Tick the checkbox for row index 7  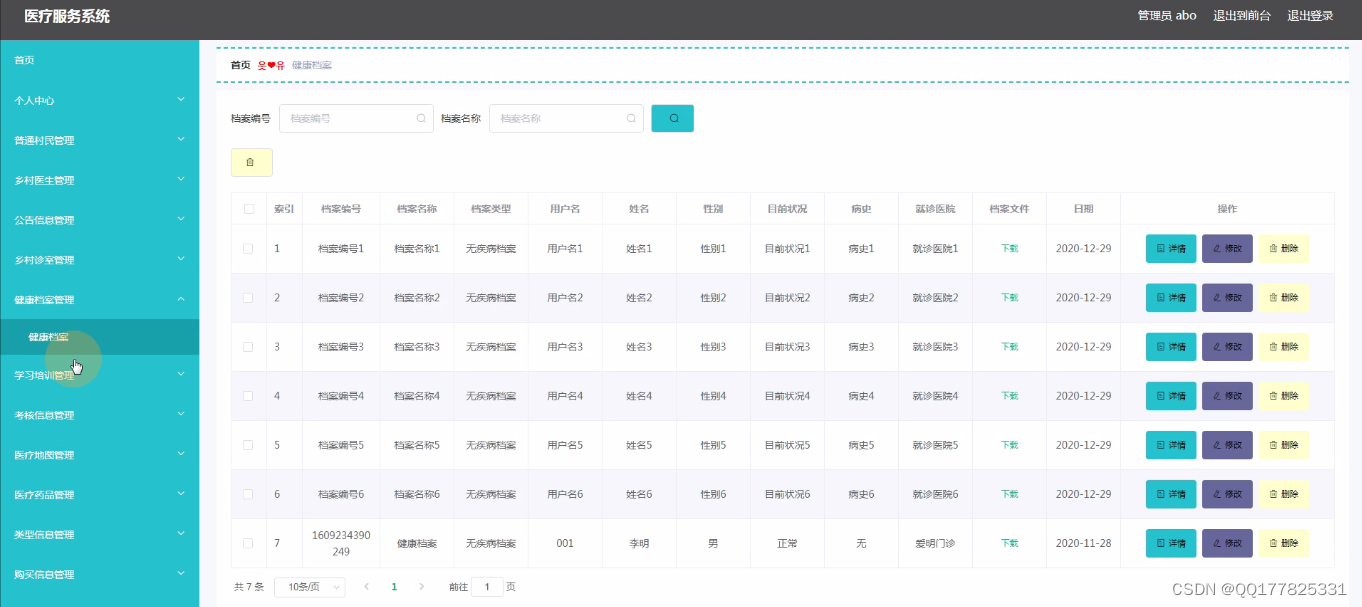point(248,543)
